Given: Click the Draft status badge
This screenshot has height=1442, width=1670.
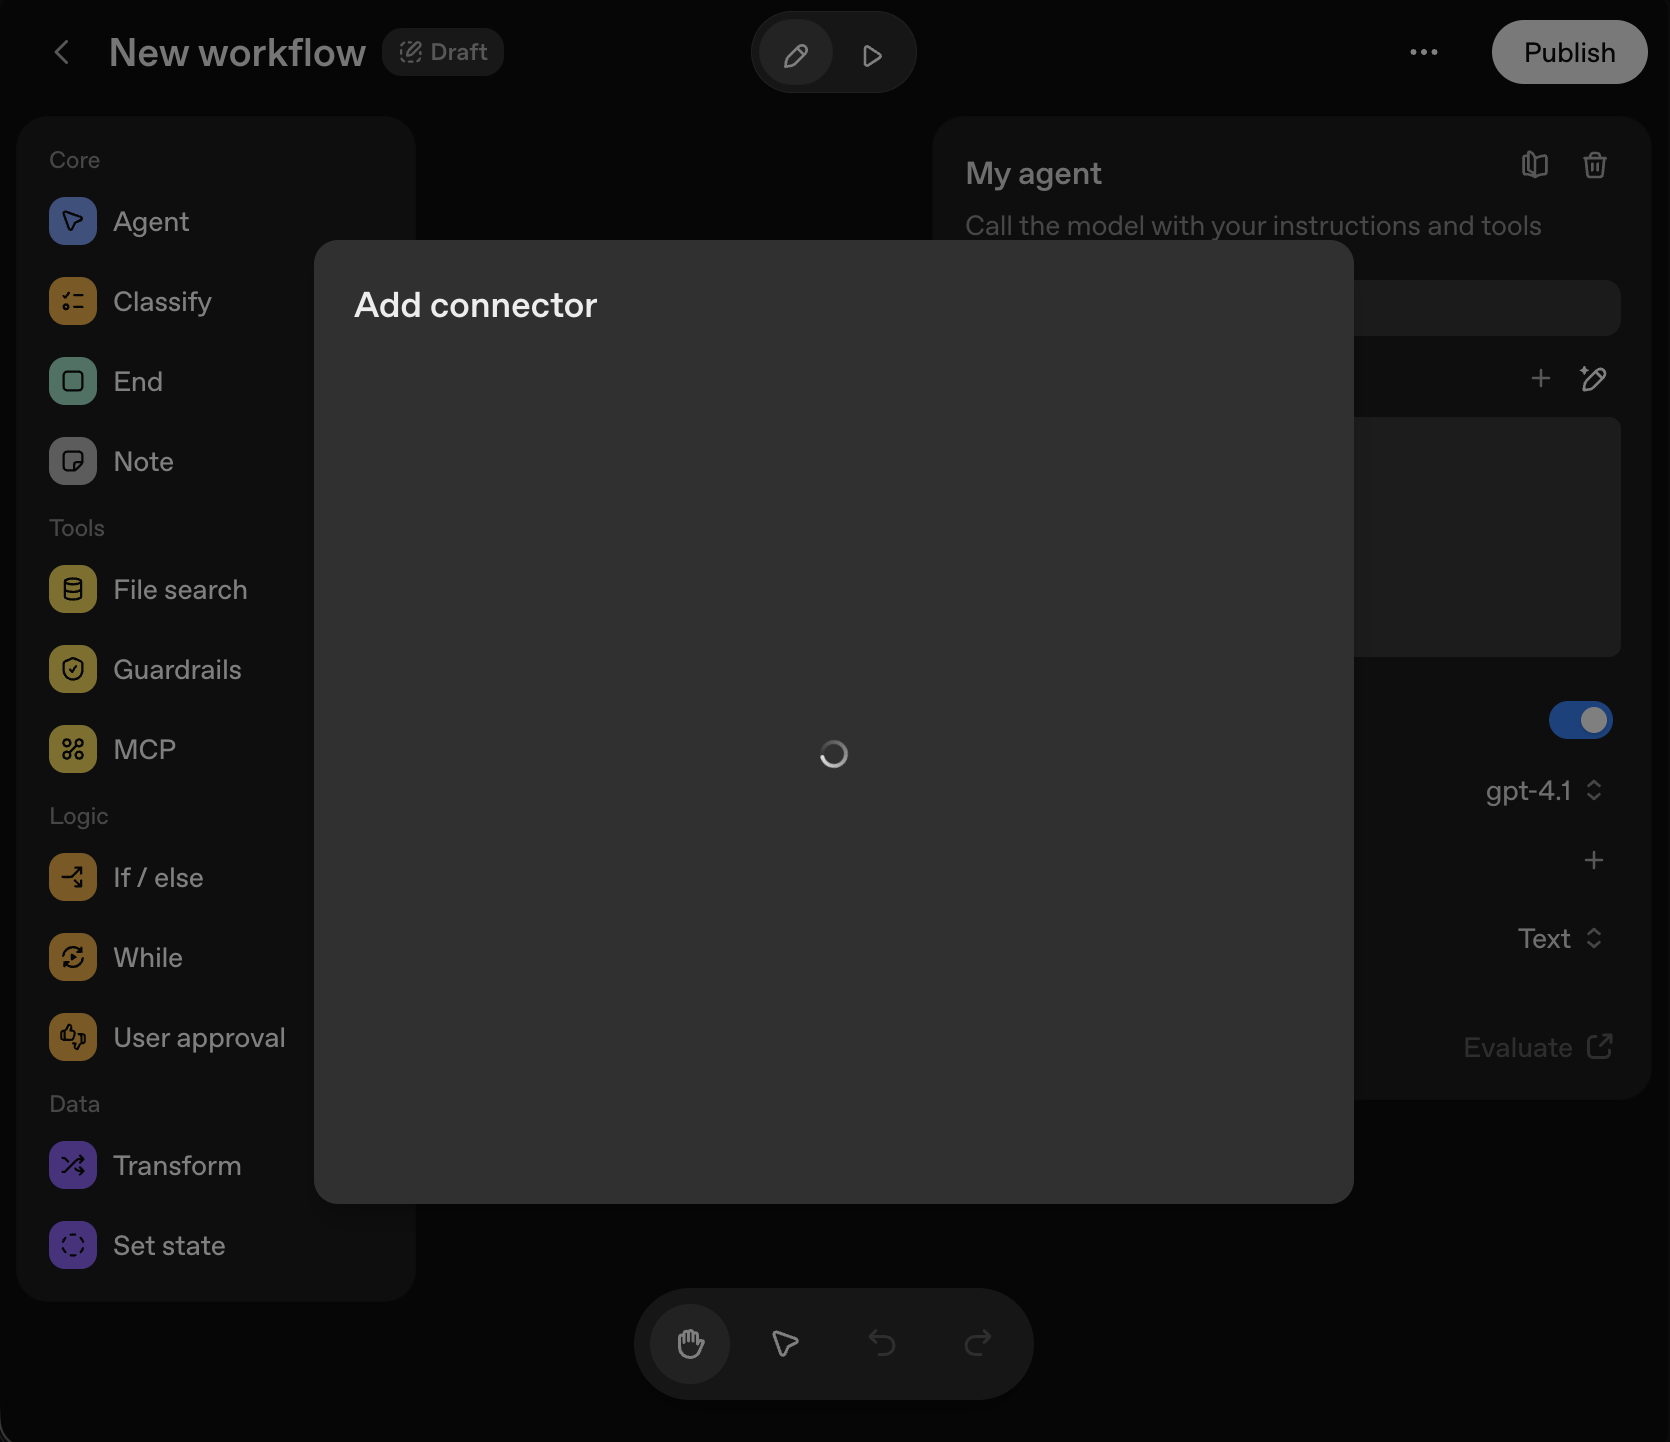Looking at the screenshot, I should (443, 52).
